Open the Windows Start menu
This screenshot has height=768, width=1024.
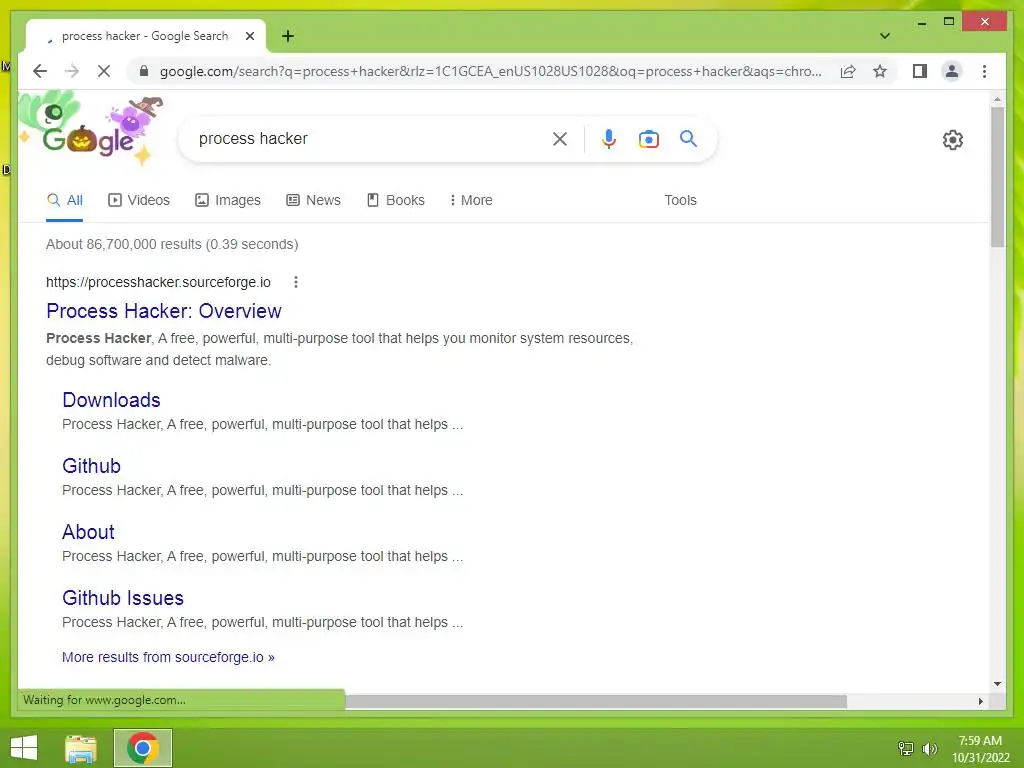click(24, 748)
